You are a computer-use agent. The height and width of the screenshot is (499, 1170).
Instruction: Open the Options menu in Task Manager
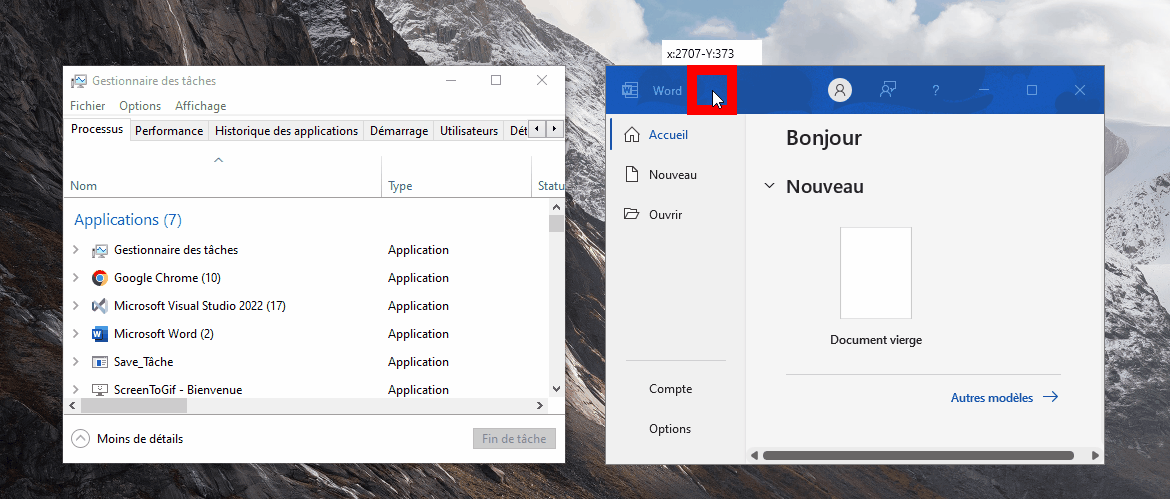[140, 106]
